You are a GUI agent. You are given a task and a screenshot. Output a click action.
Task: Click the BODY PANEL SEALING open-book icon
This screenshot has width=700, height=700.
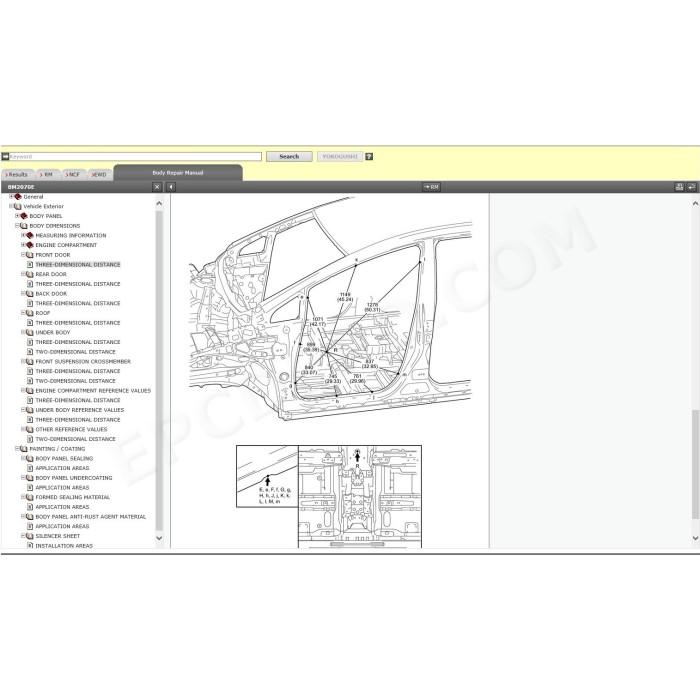click(x=30, y=458)
